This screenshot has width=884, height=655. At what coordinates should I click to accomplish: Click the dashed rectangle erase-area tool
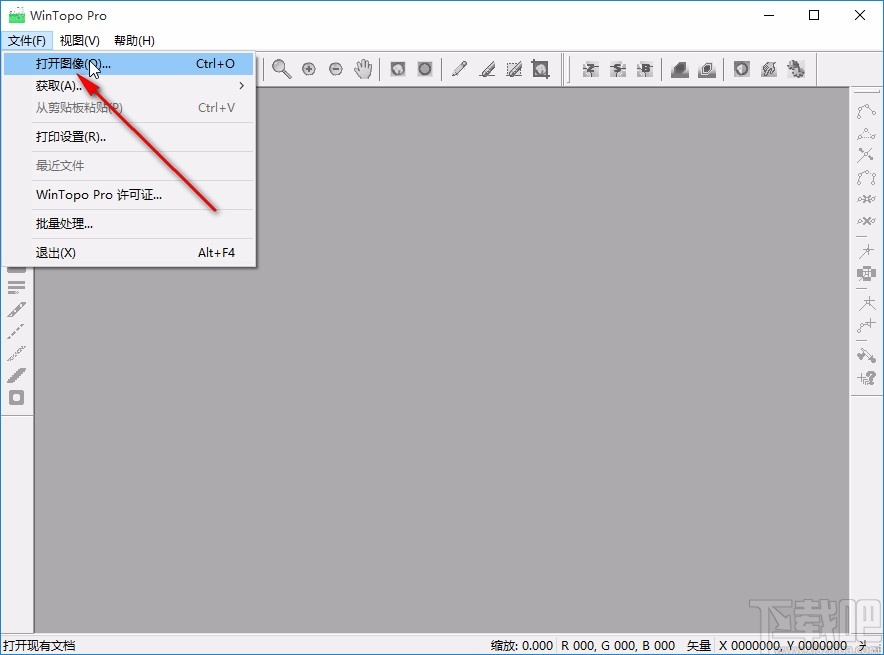[x=514, y=69]
